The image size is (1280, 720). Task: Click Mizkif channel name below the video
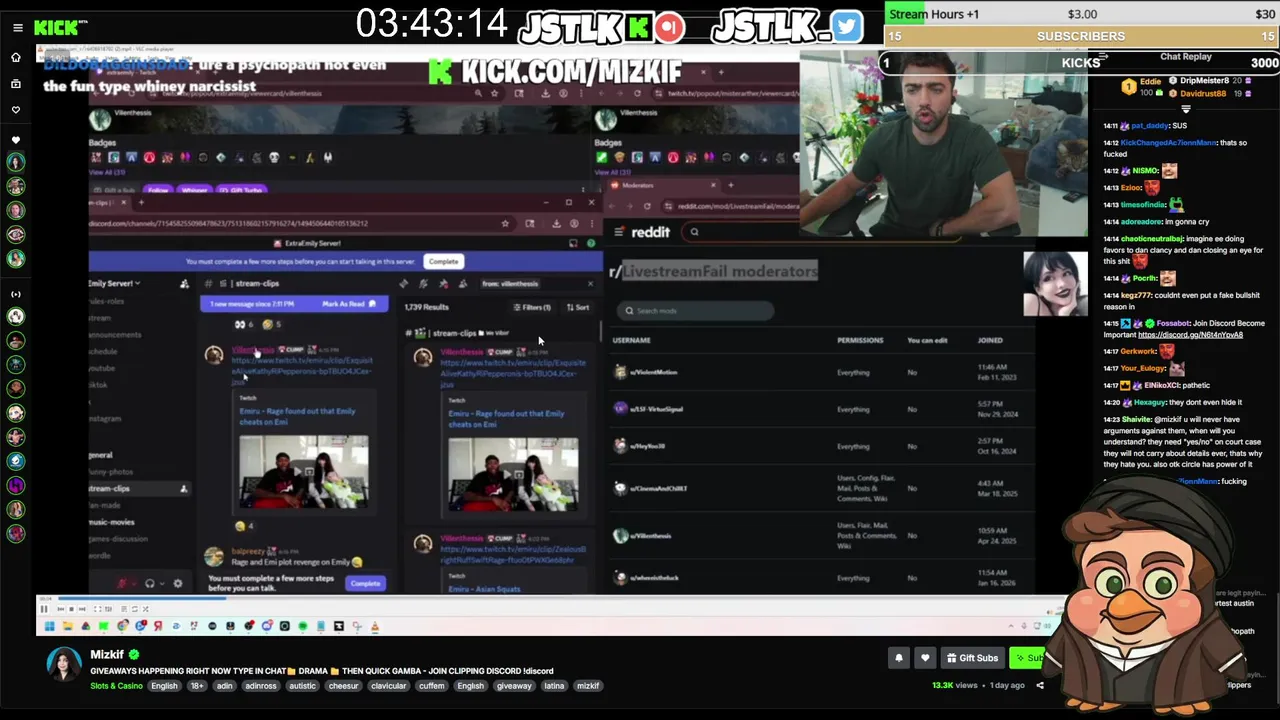click(107, 655)
